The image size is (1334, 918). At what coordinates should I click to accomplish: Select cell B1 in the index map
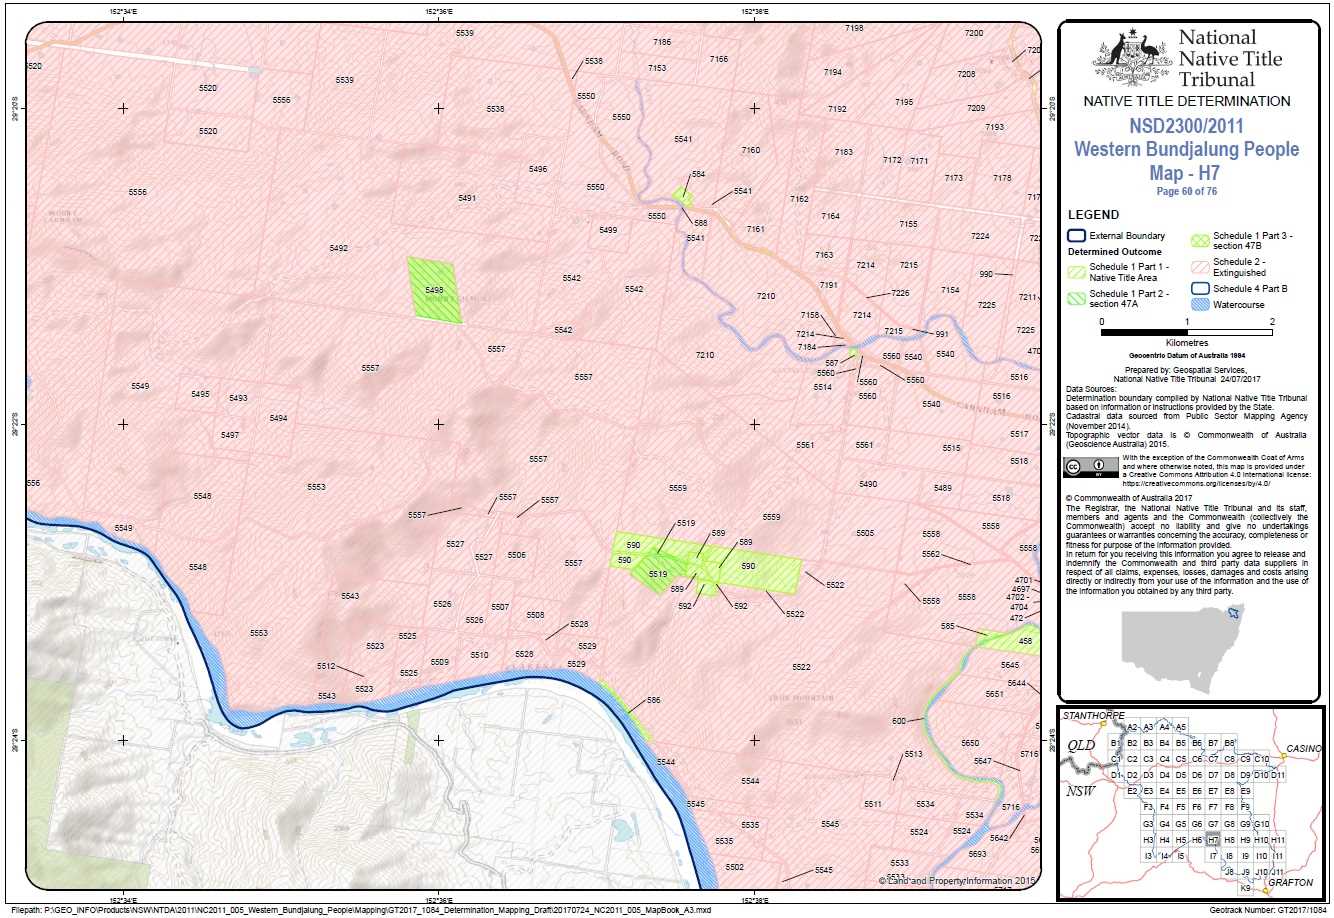pyautogui.click(x=1115, y=743)
